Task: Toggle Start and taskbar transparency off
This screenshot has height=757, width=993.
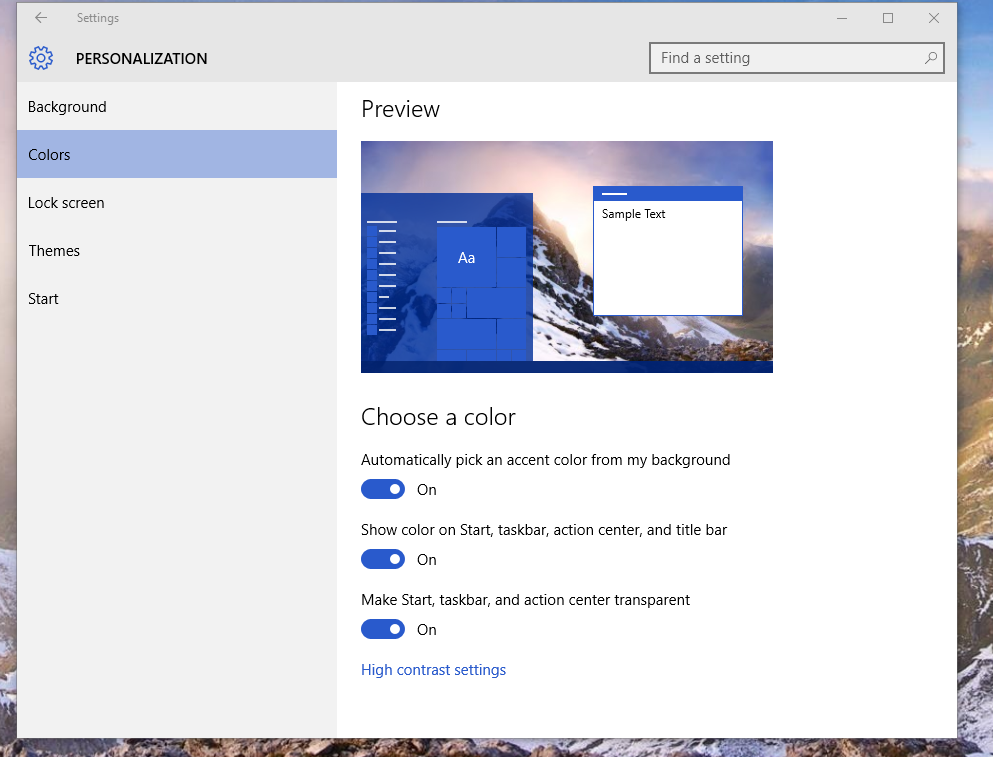Action: [383, 629]
